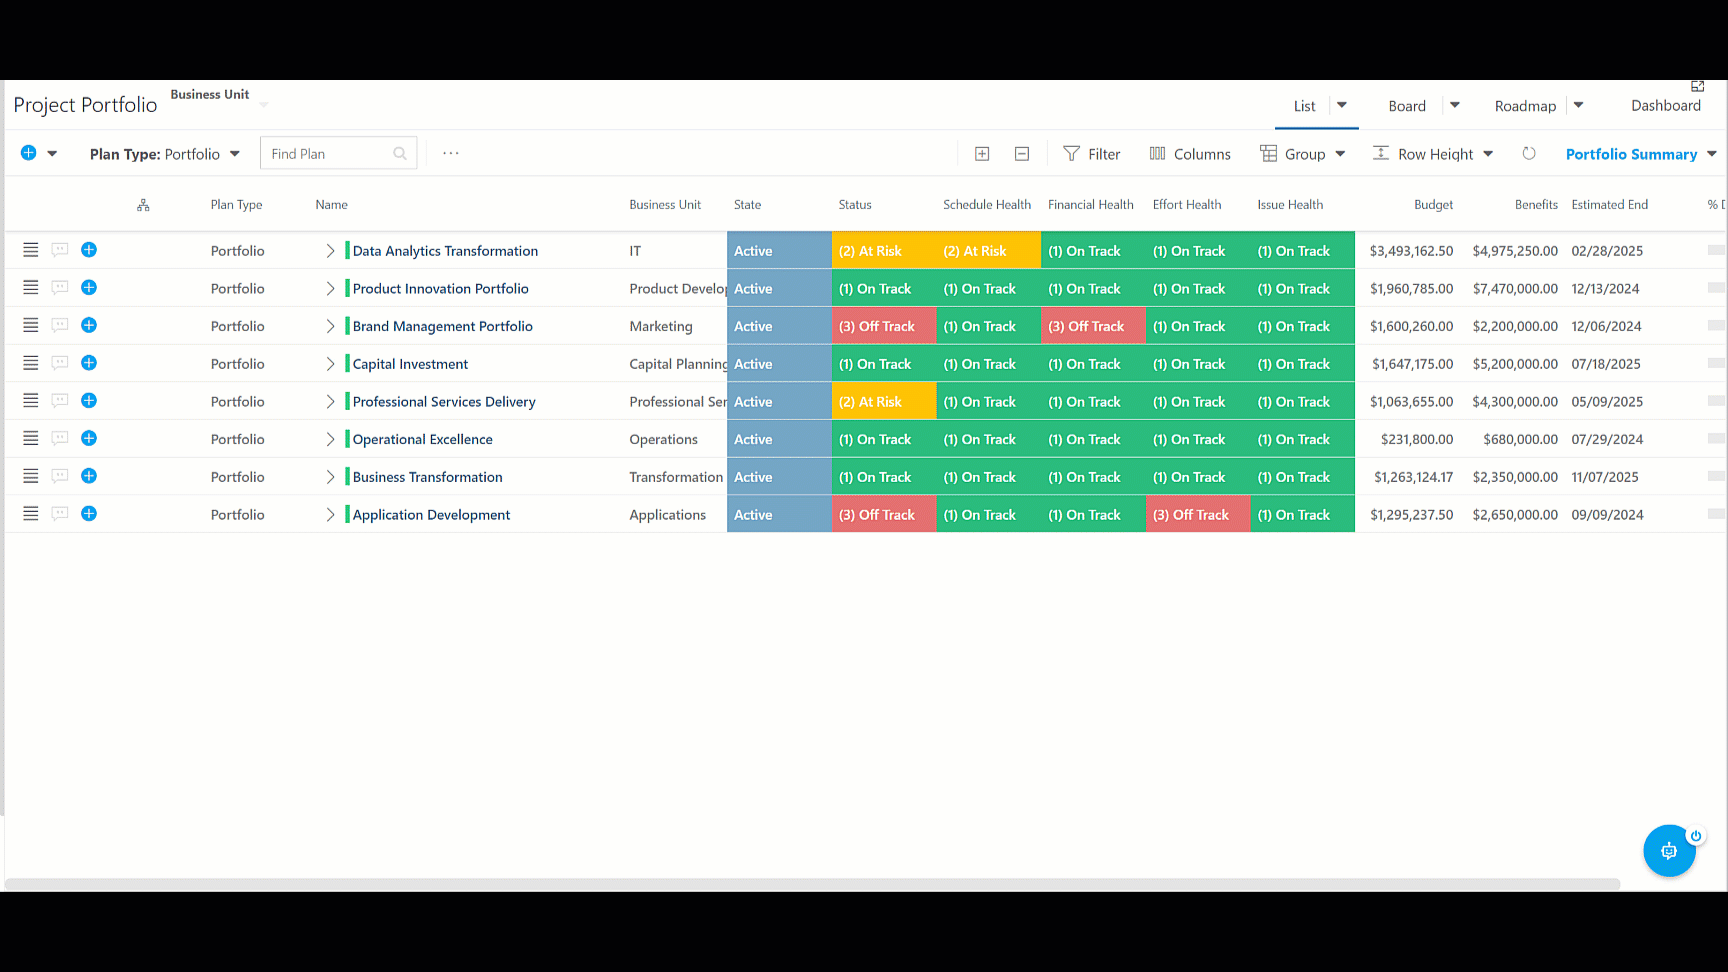Viewport: 1728px width, 972px height.
Task: Switch to the Board view tab
Action: click(x=1407, y=106)
